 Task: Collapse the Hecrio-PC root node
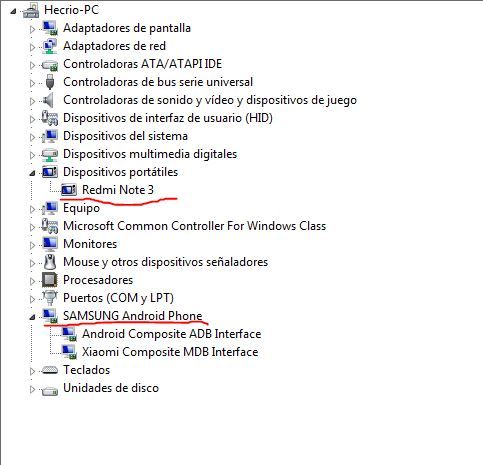pos(13,11)
